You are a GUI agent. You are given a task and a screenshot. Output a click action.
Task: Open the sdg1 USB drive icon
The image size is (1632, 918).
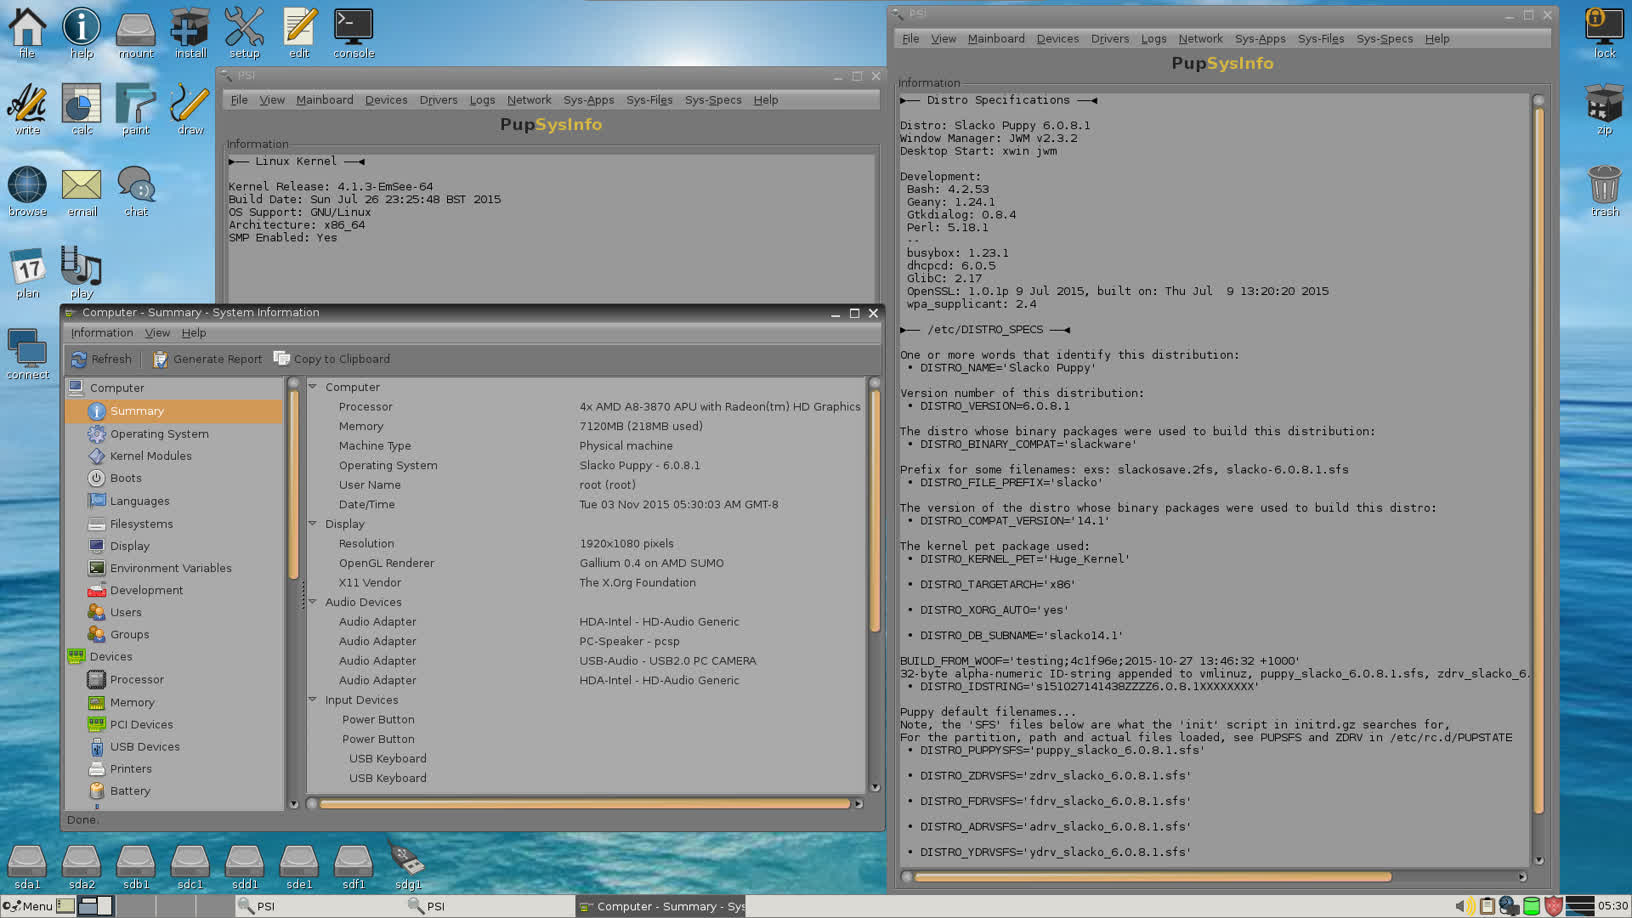pyautogui.click(x=407, y=867)
